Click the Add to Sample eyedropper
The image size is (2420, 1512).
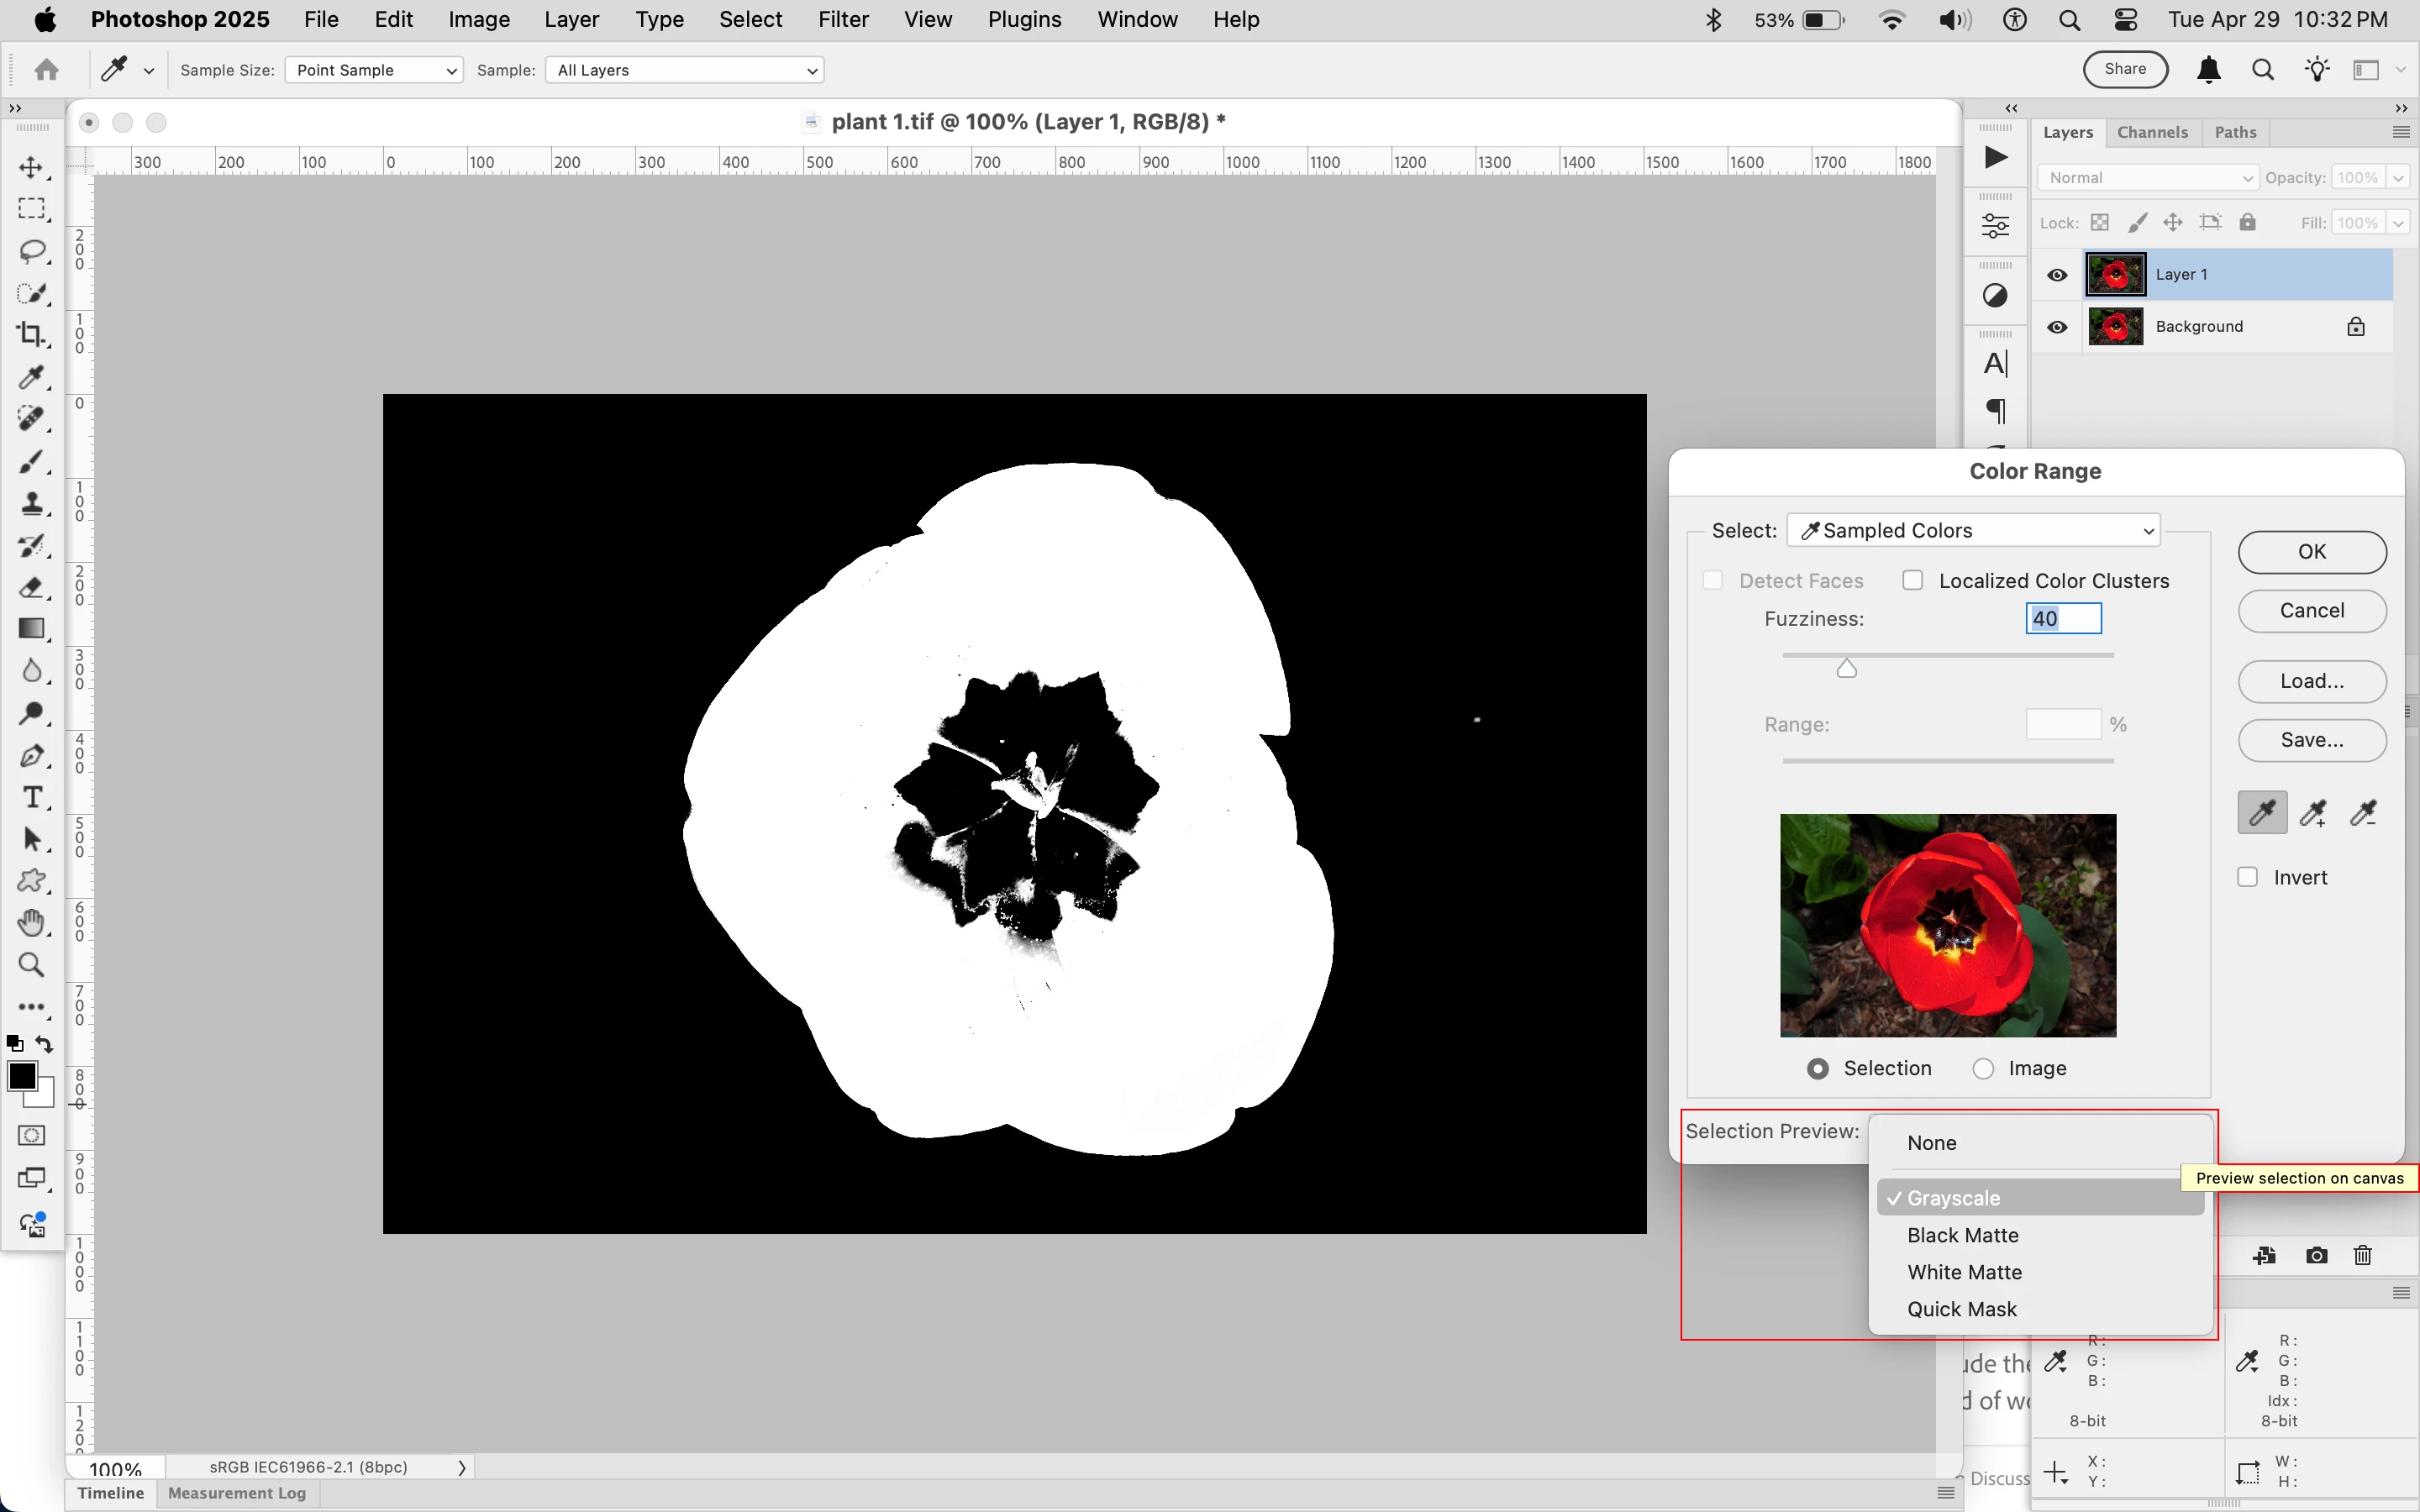(x=2313, y=813)
